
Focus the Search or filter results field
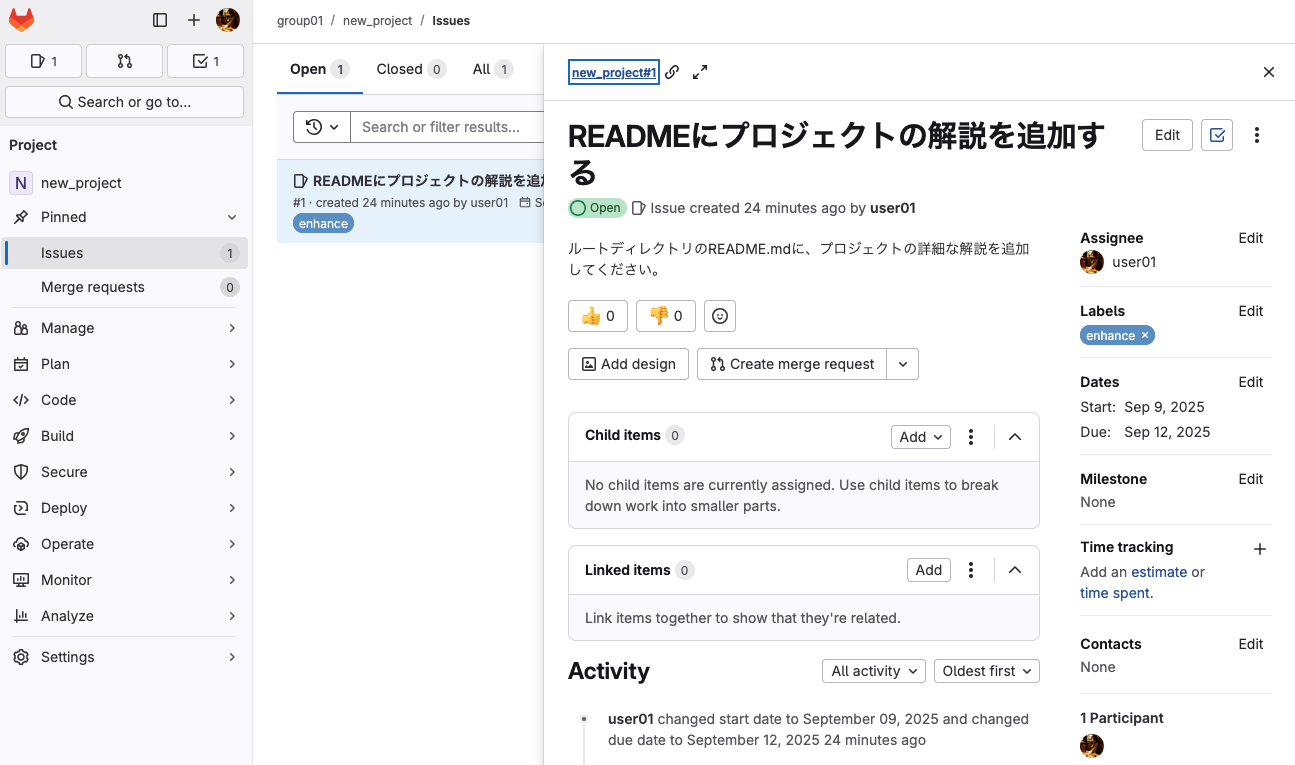coord(445,127)
